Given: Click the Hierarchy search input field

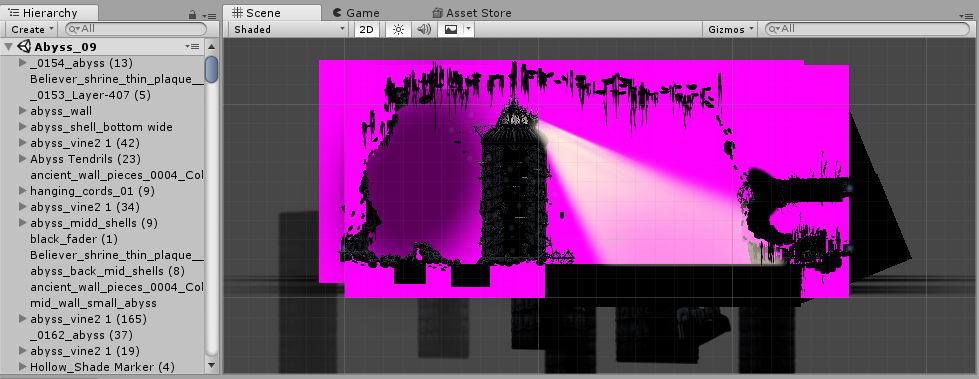Looking at the screenshot, I should click(135, 29).
